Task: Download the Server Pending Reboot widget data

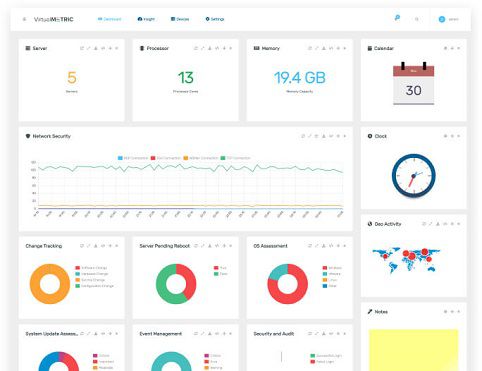Action: (x=210, y=246)
